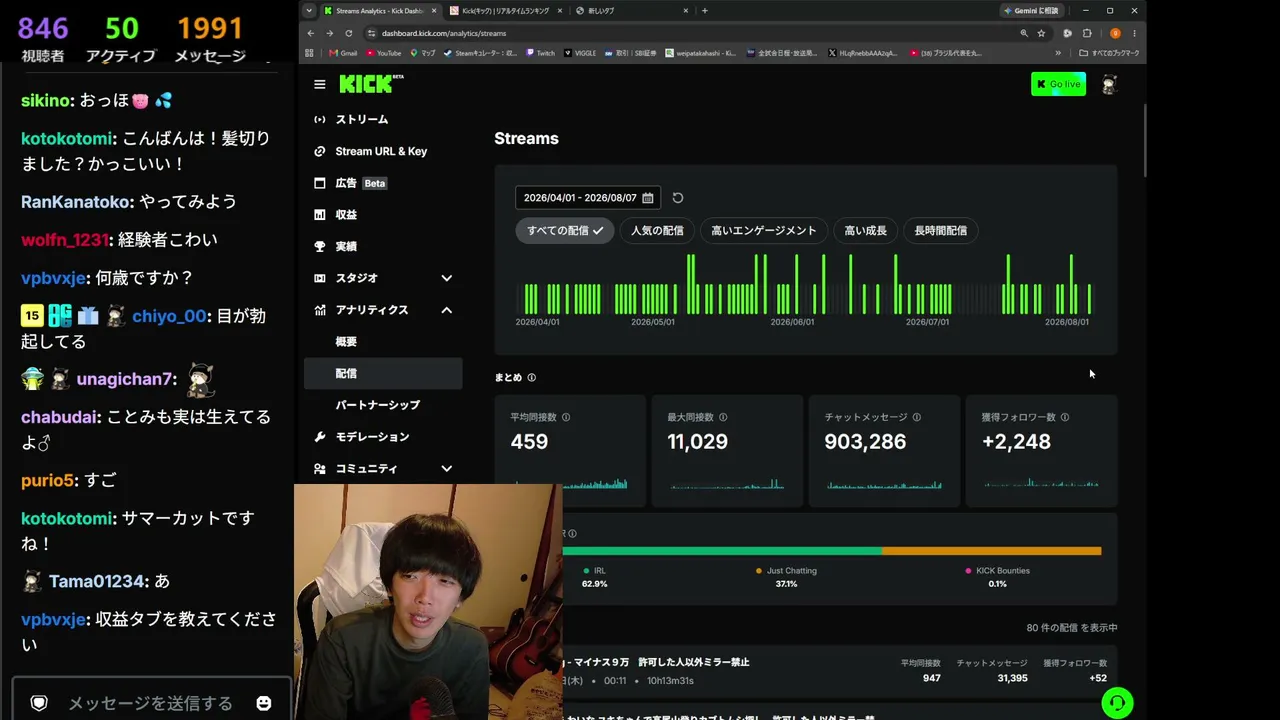The image size is (1280, 720).
Task: Select the 高い成長 filter chip
Action: pyautogui.click(x=866, y=231)
